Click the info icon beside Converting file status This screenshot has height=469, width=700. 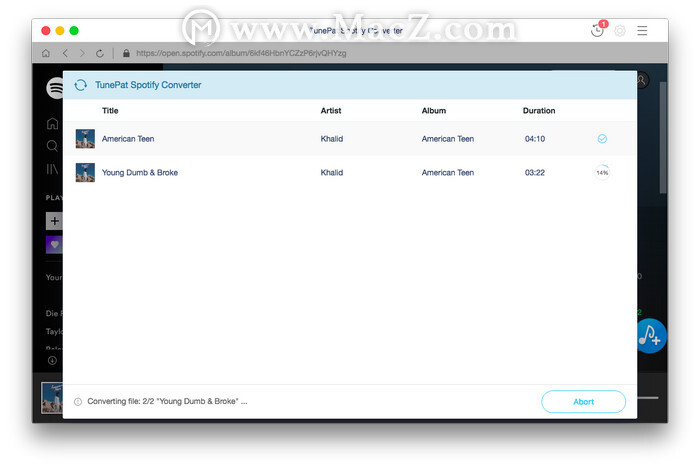tap(78, 402)
